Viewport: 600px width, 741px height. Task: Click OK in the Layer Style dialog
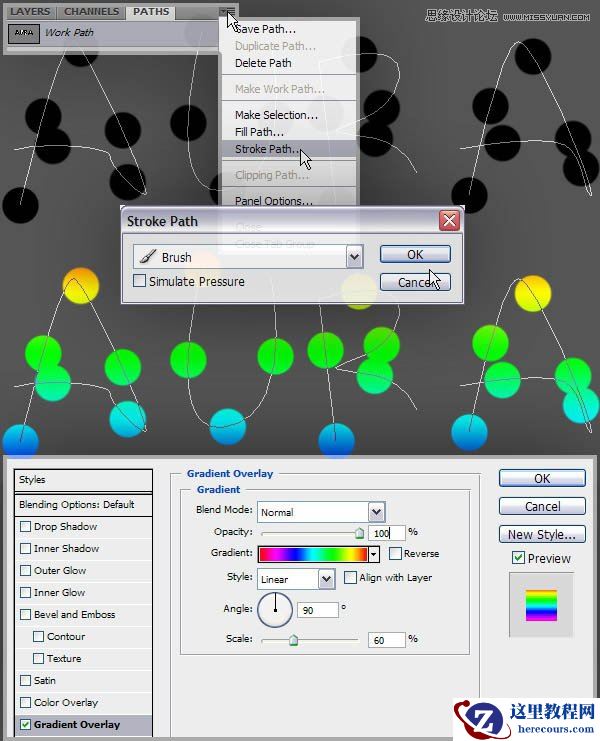542,478
